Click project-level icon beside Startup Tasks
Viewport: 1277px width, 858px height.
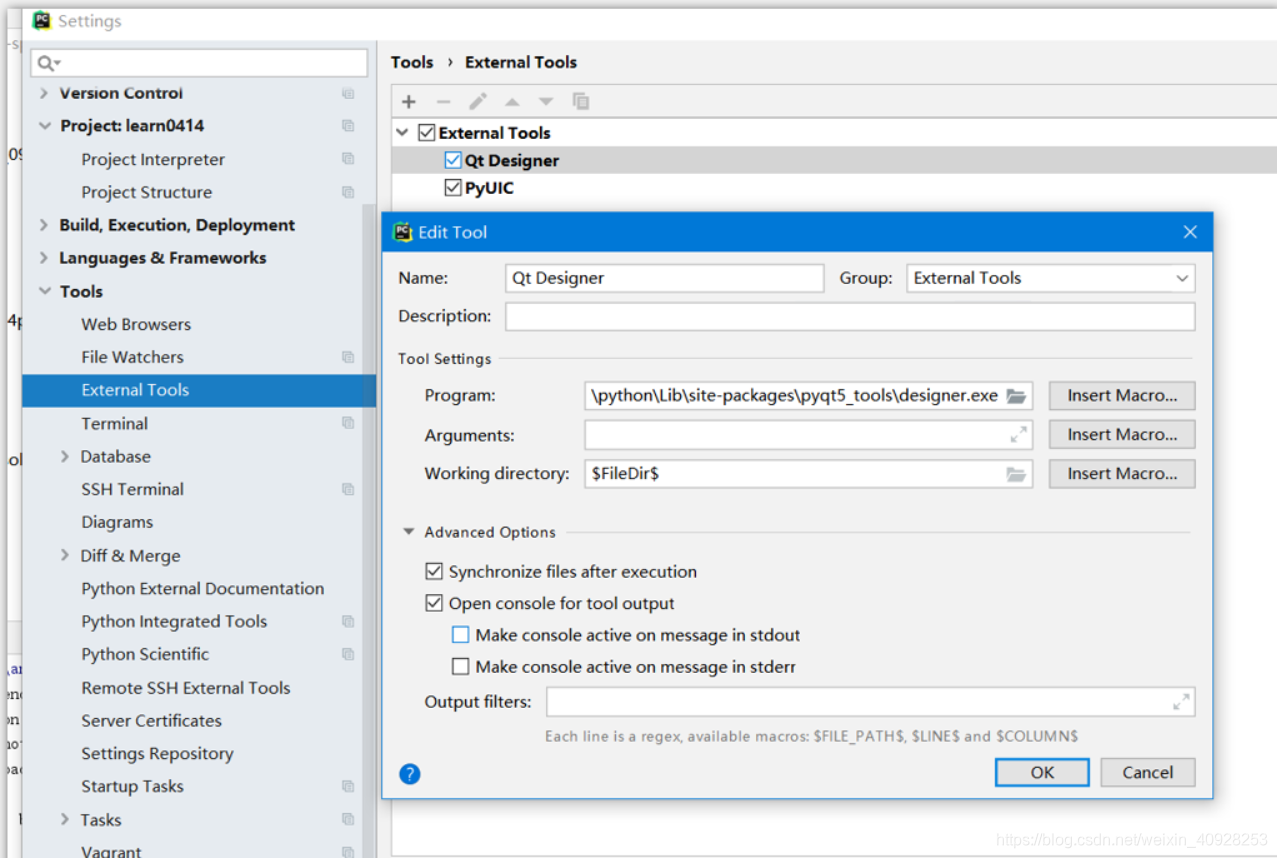tap(348, 786)
